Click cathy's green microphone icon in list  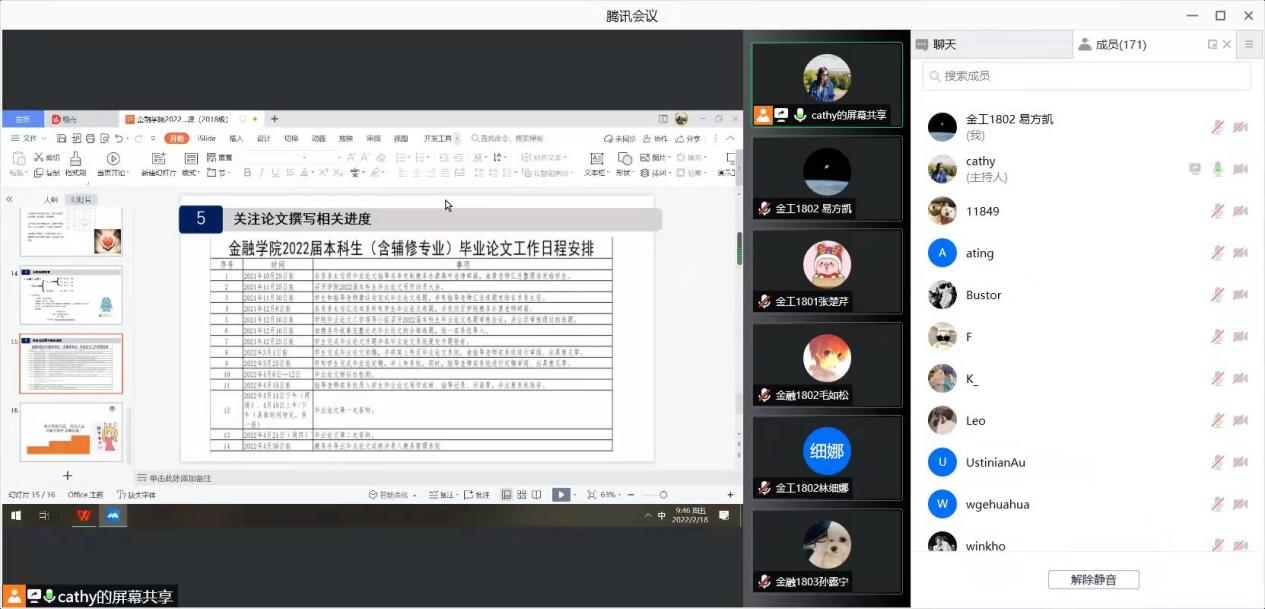click(1217, 169)
